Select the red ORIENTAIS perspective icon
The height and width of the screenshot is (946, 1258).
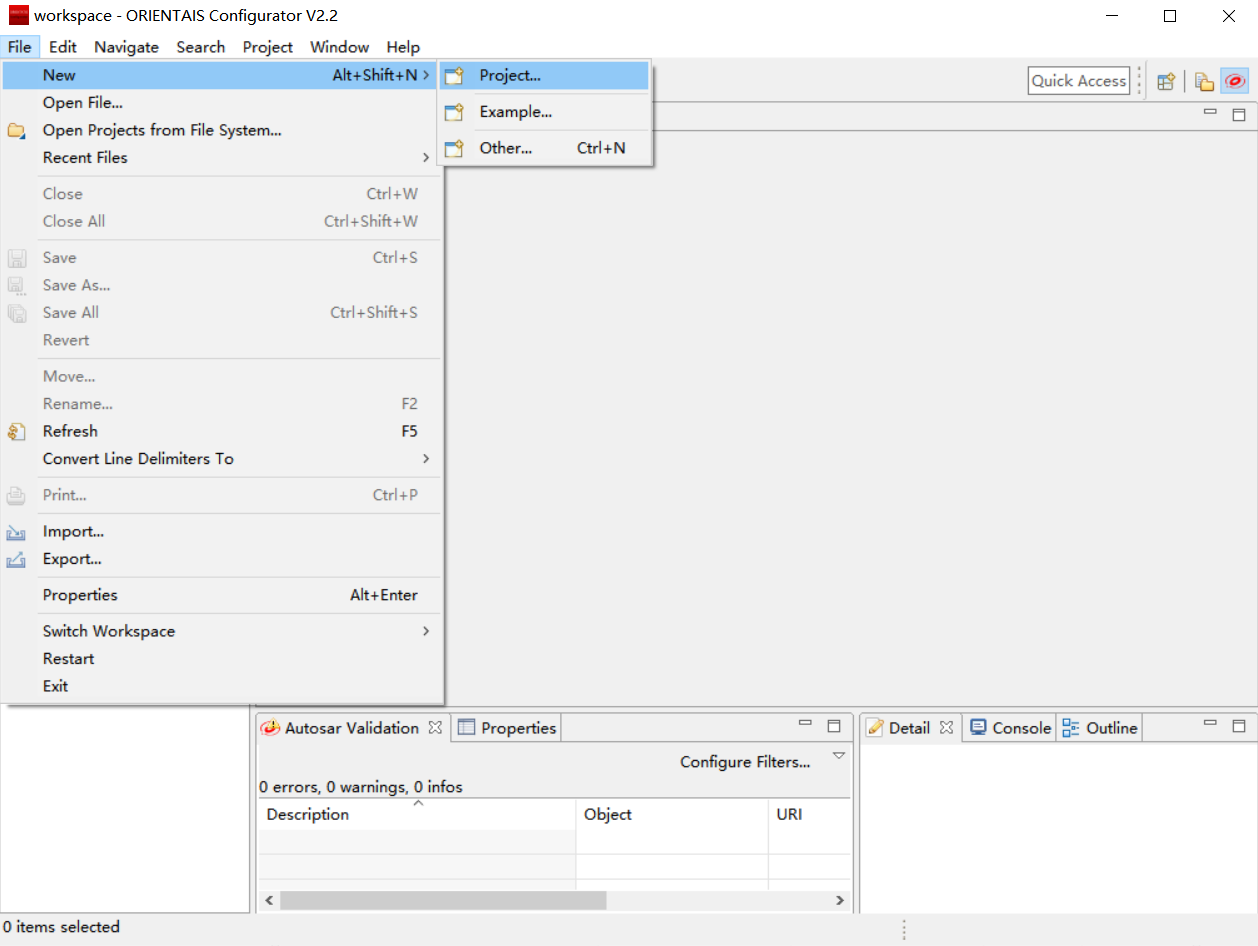(1236, 82)
